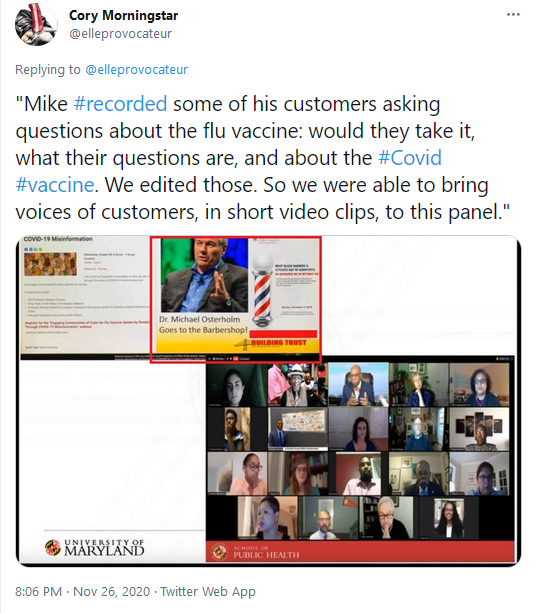The width and height of the screenshot is (534, 613).
Task: Click Cory Morningstar's profile avatar
Action: [x=36, y=25]
